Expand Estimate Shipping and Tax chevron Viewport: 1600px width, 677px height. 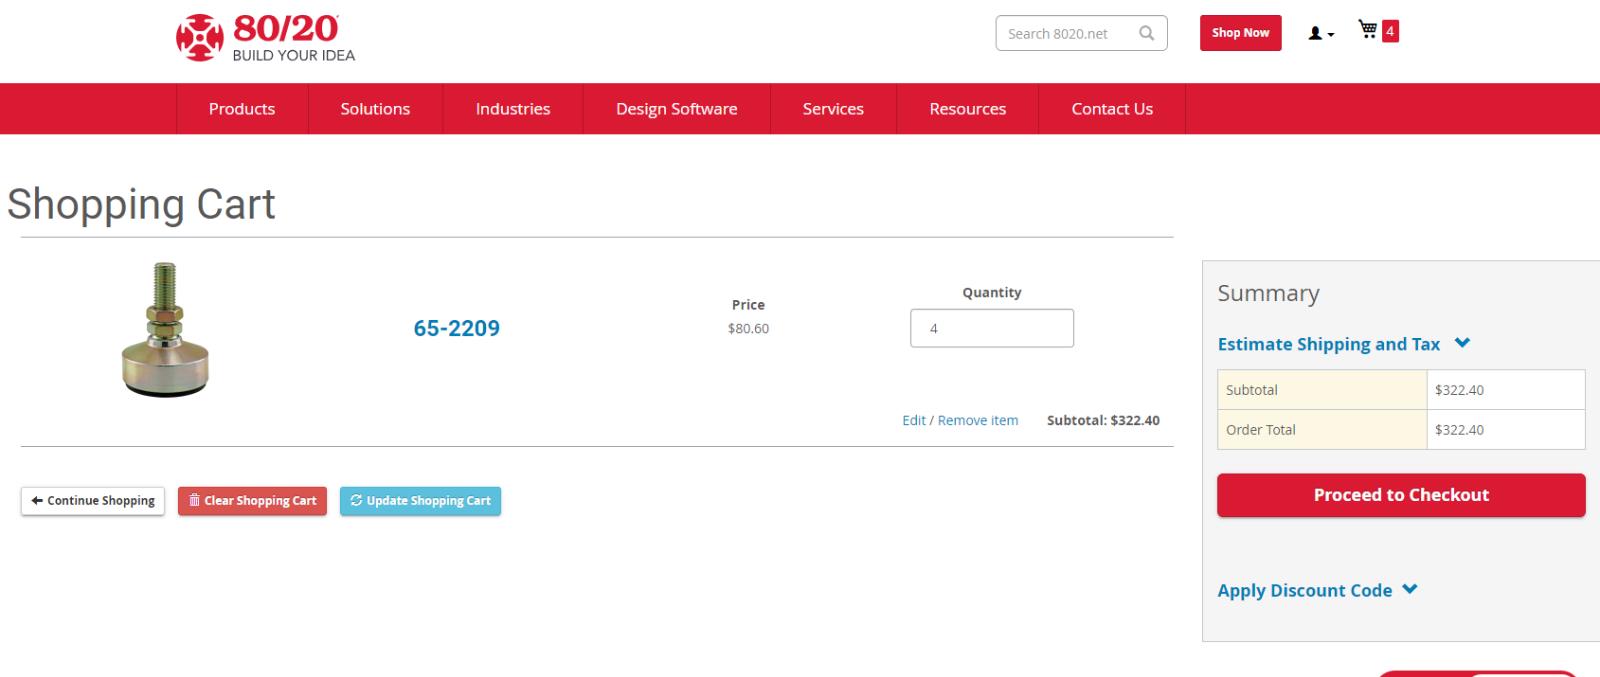click(x=1462, y=343)
